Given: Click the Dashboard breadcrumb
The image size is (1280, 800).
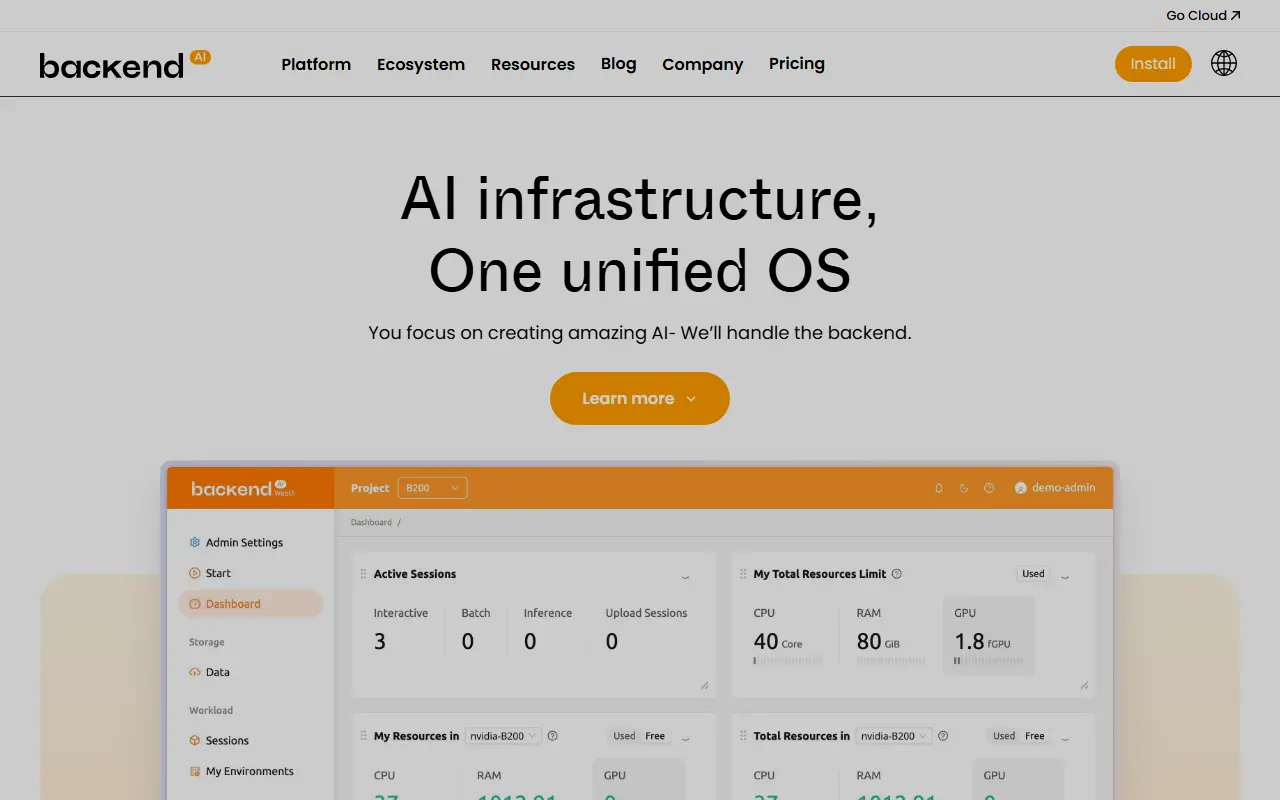Looking at the screenshot, I should (x=371, y=522).
